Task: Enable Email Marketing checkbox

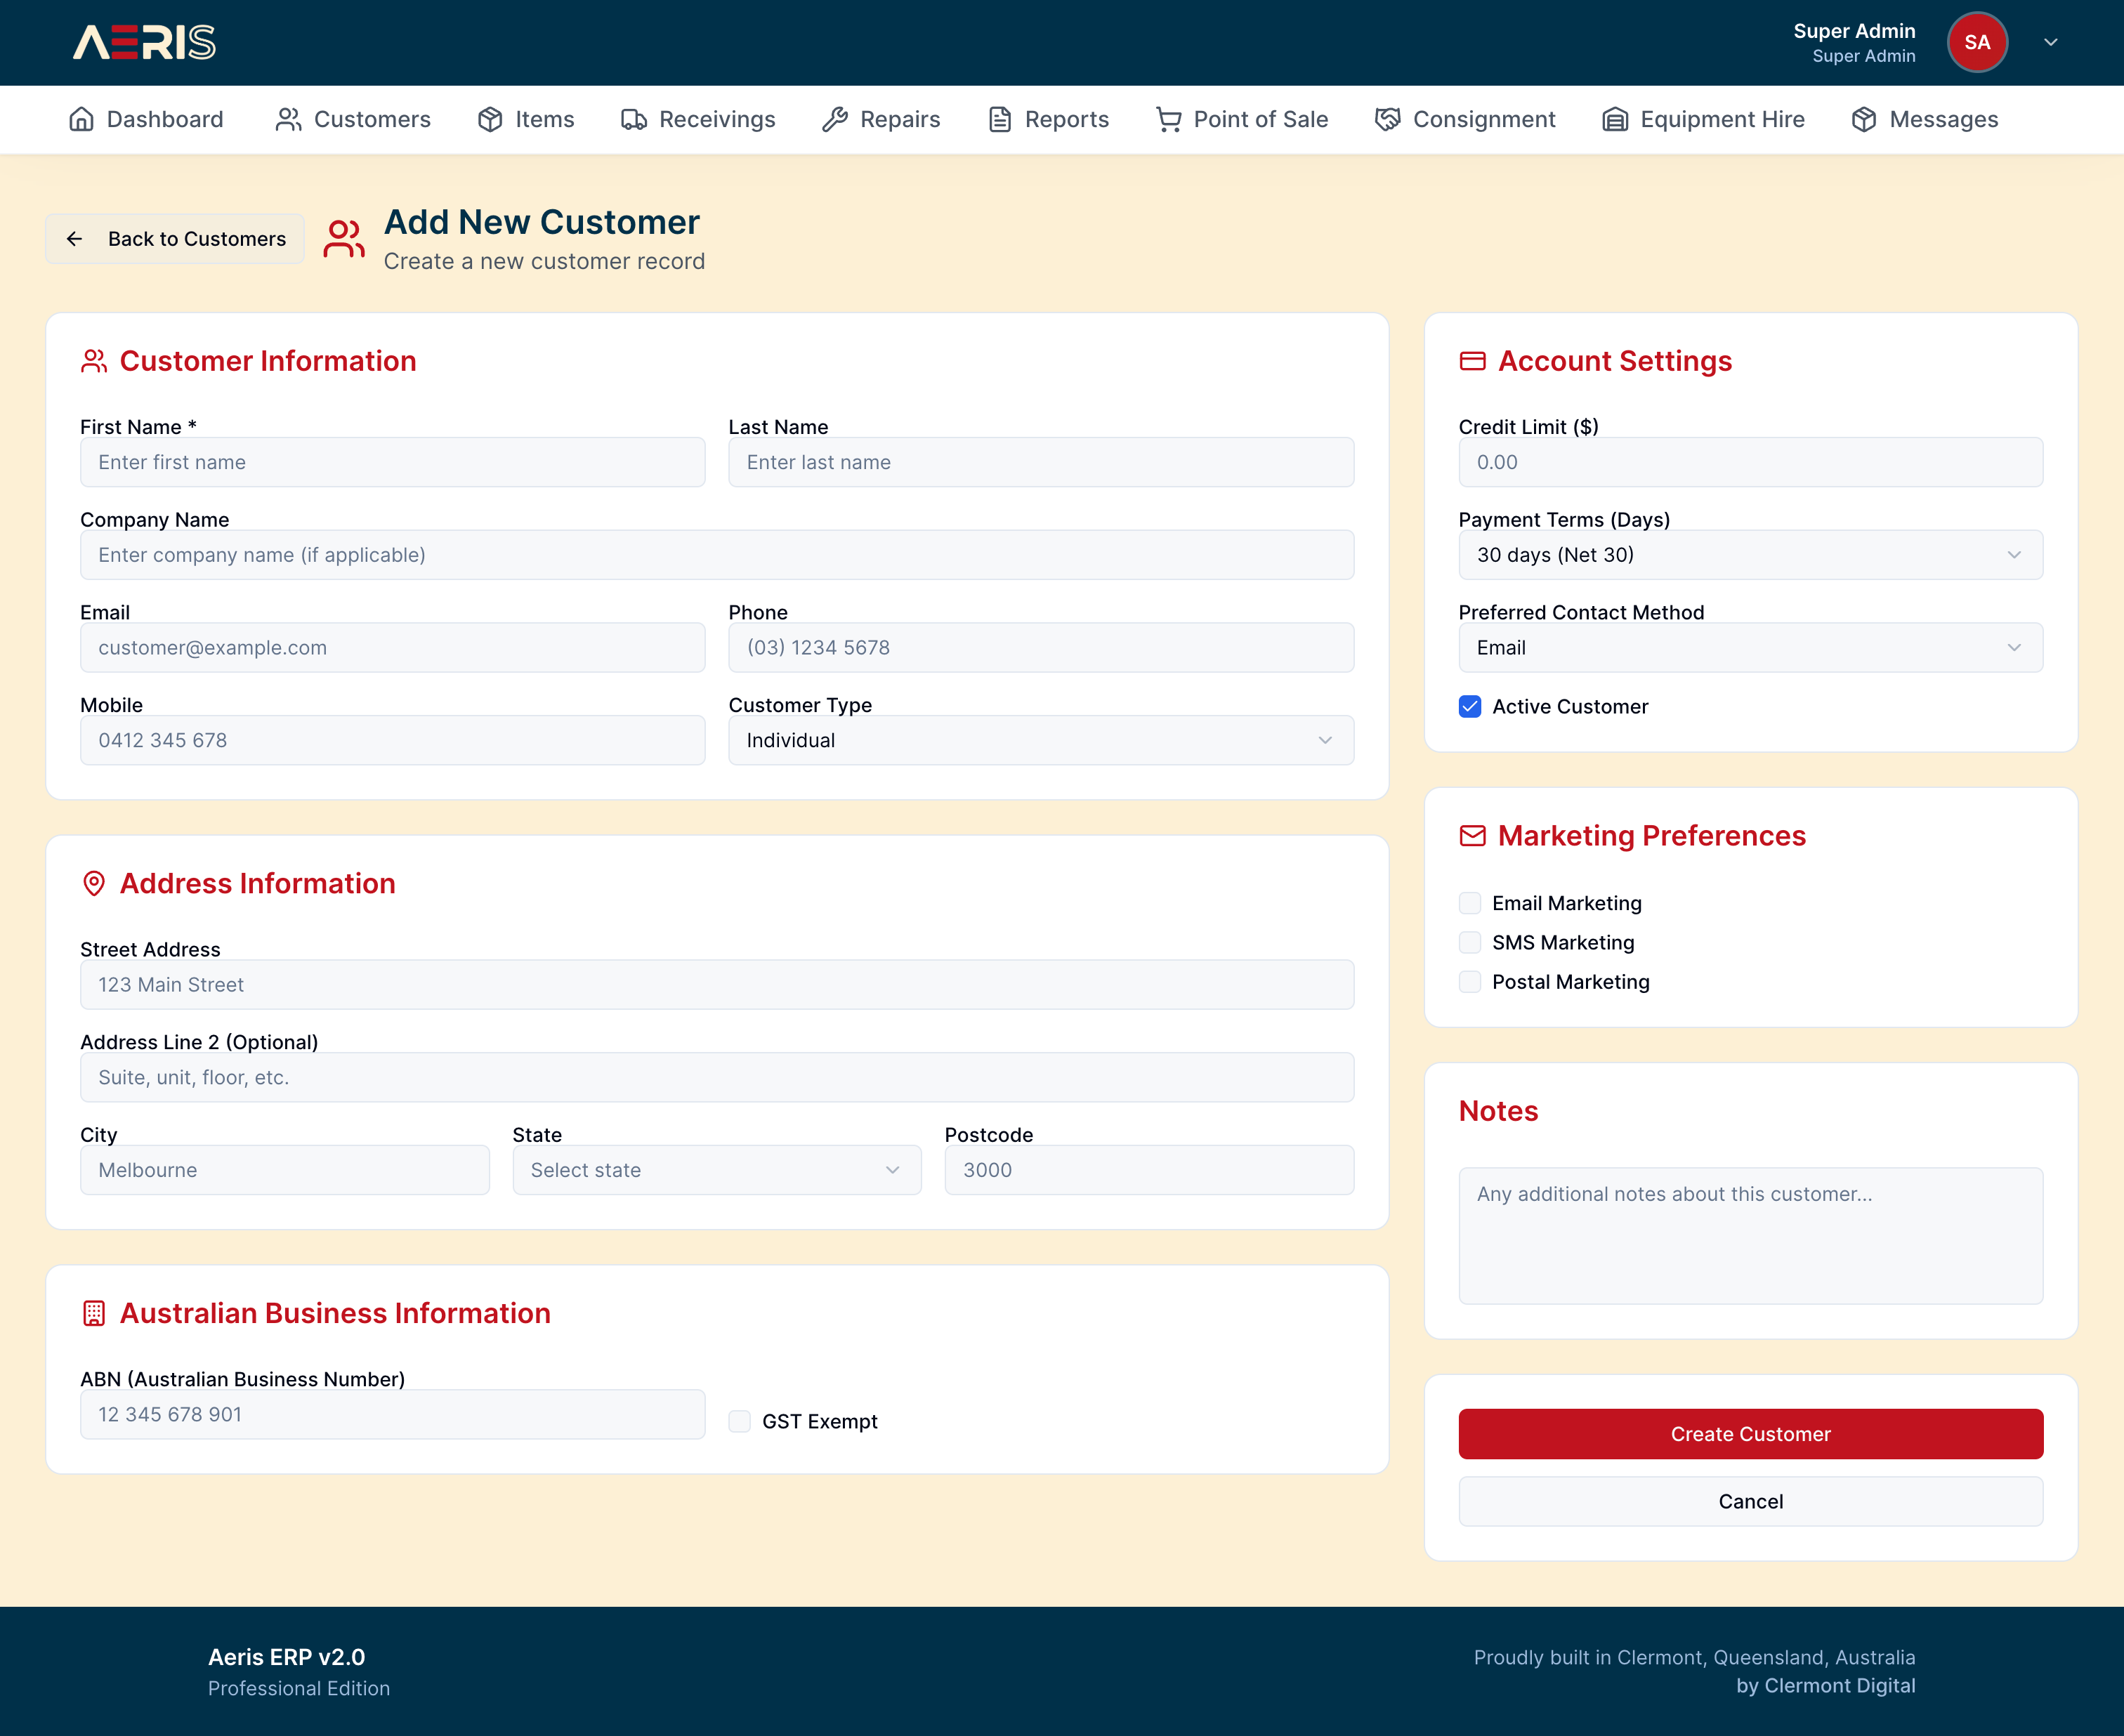Action: point(1470,903)
